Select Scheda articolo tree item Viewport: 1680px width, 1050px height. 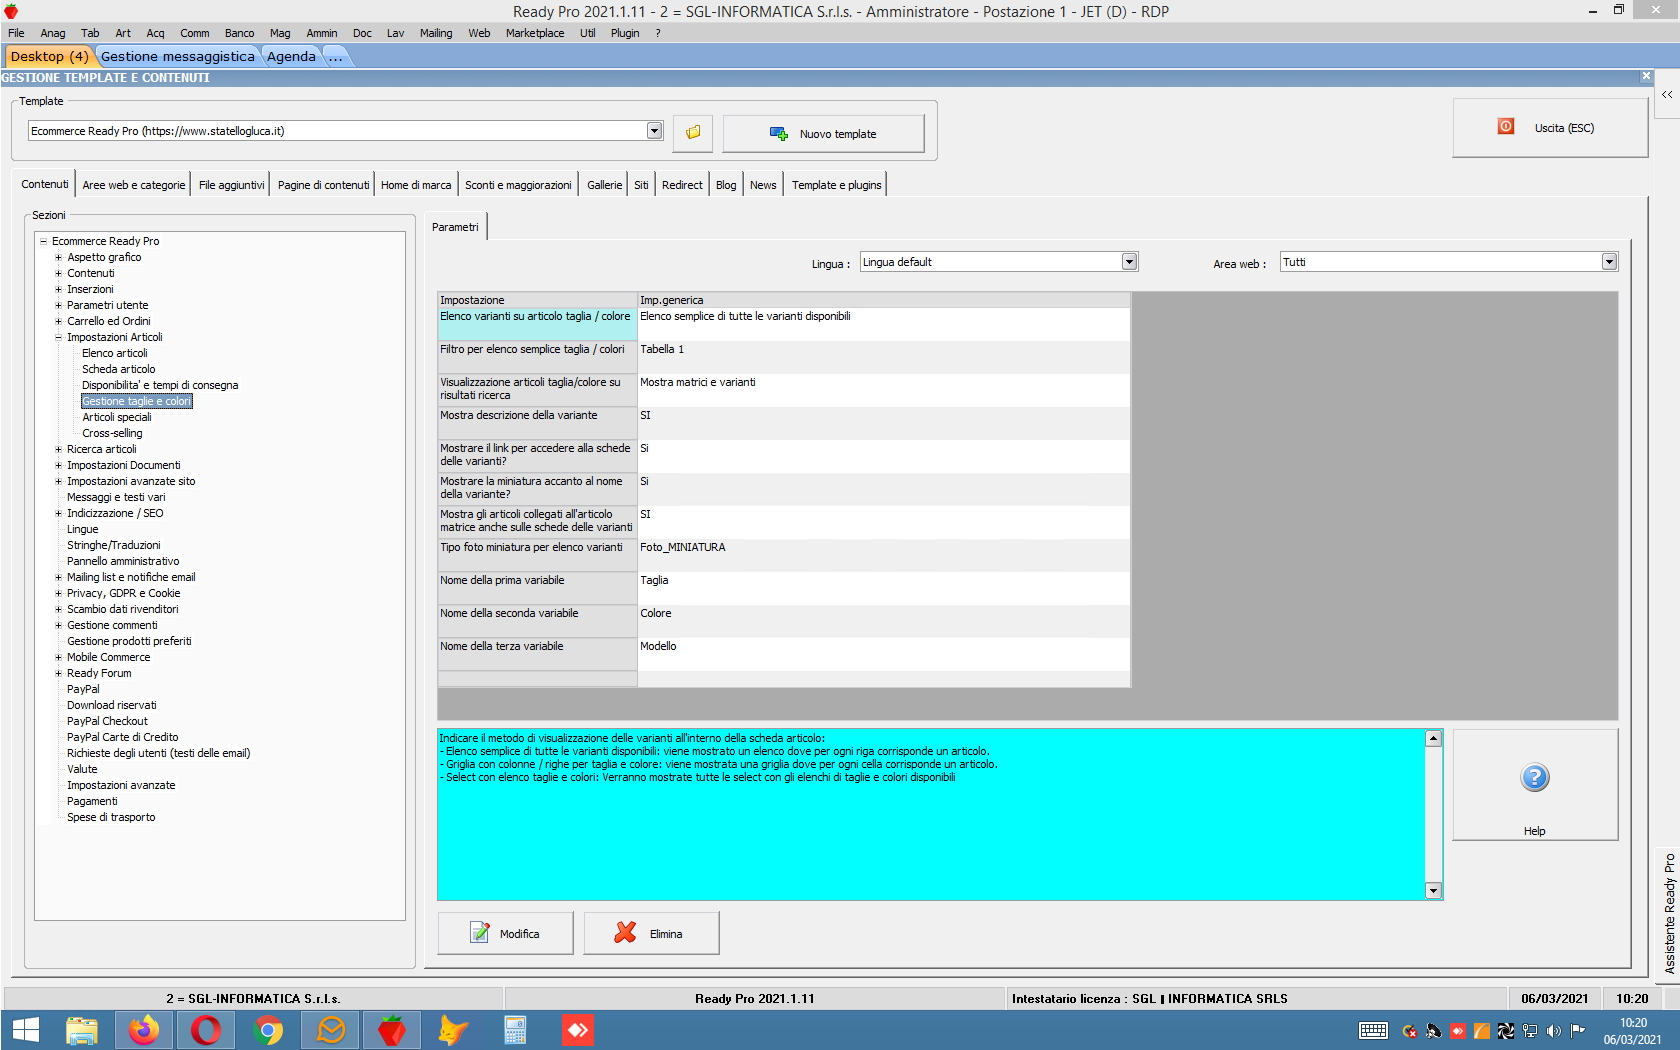point(119,369)
